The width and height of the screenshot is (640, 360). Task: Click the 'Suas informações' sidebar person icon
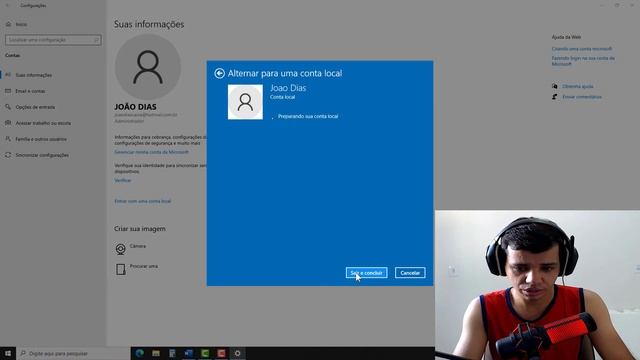click(8, 75)
